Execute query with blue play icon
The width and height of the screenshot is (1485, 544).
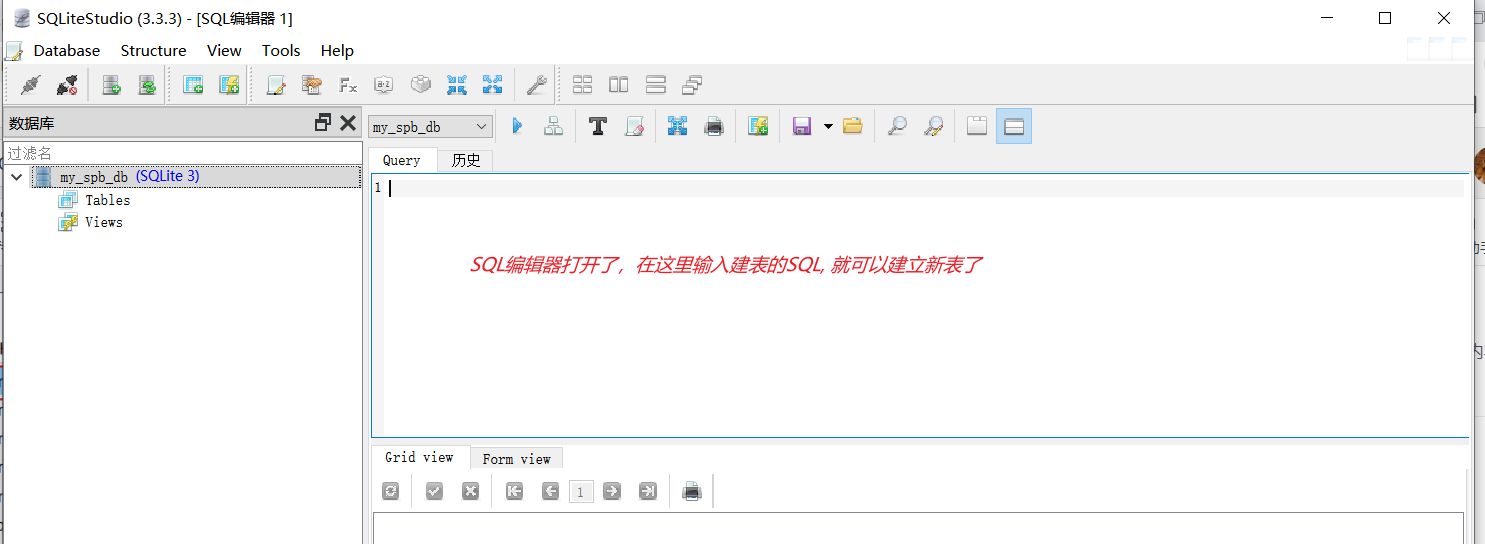click(x=517, y=126)
